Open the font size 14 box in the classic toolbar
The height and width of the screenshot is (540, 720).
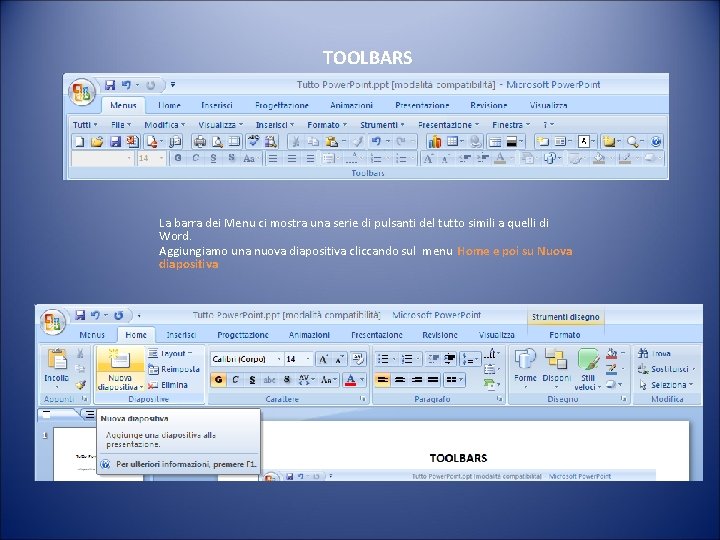click(151, 158)
